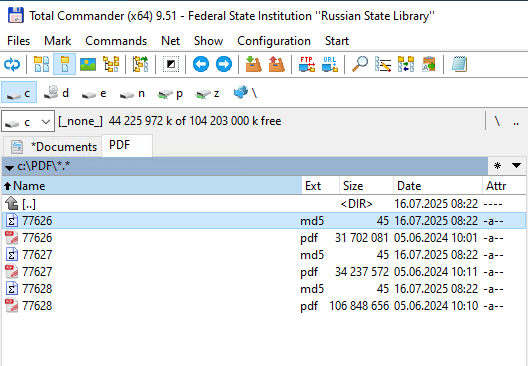The image size is (528, 366).
Task: Open the Mark menu
Action: [58, 41]
